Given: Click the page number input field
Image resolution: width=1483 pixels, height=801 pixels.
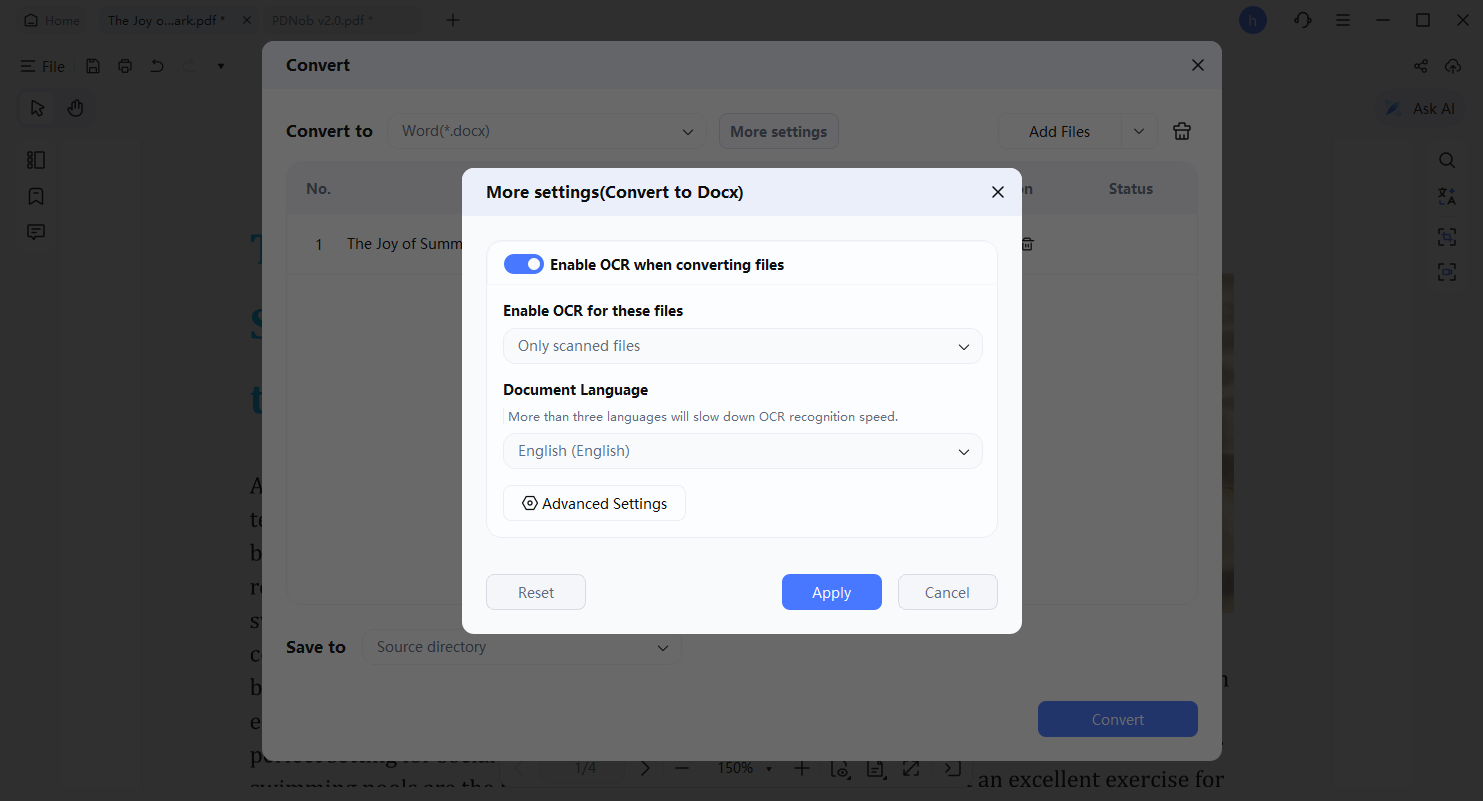Looking at the screenshot, I should (585, 768).
